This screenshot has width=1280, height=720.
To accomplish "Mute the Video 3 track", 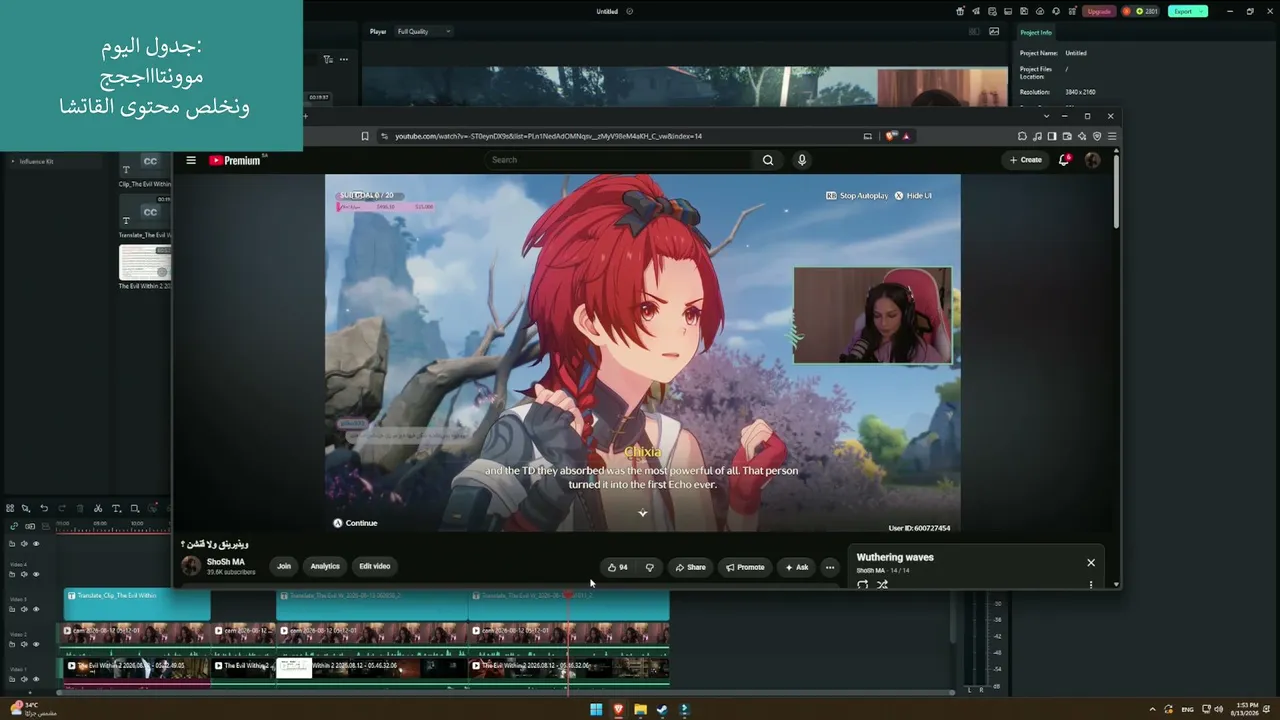I will (24, 609).
